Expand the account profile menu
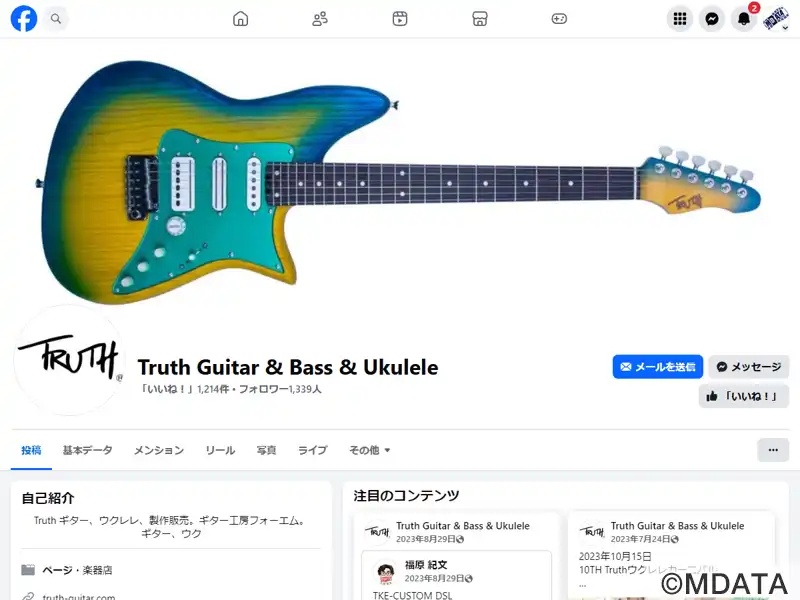The image size is (800, 600). point(776,19)
